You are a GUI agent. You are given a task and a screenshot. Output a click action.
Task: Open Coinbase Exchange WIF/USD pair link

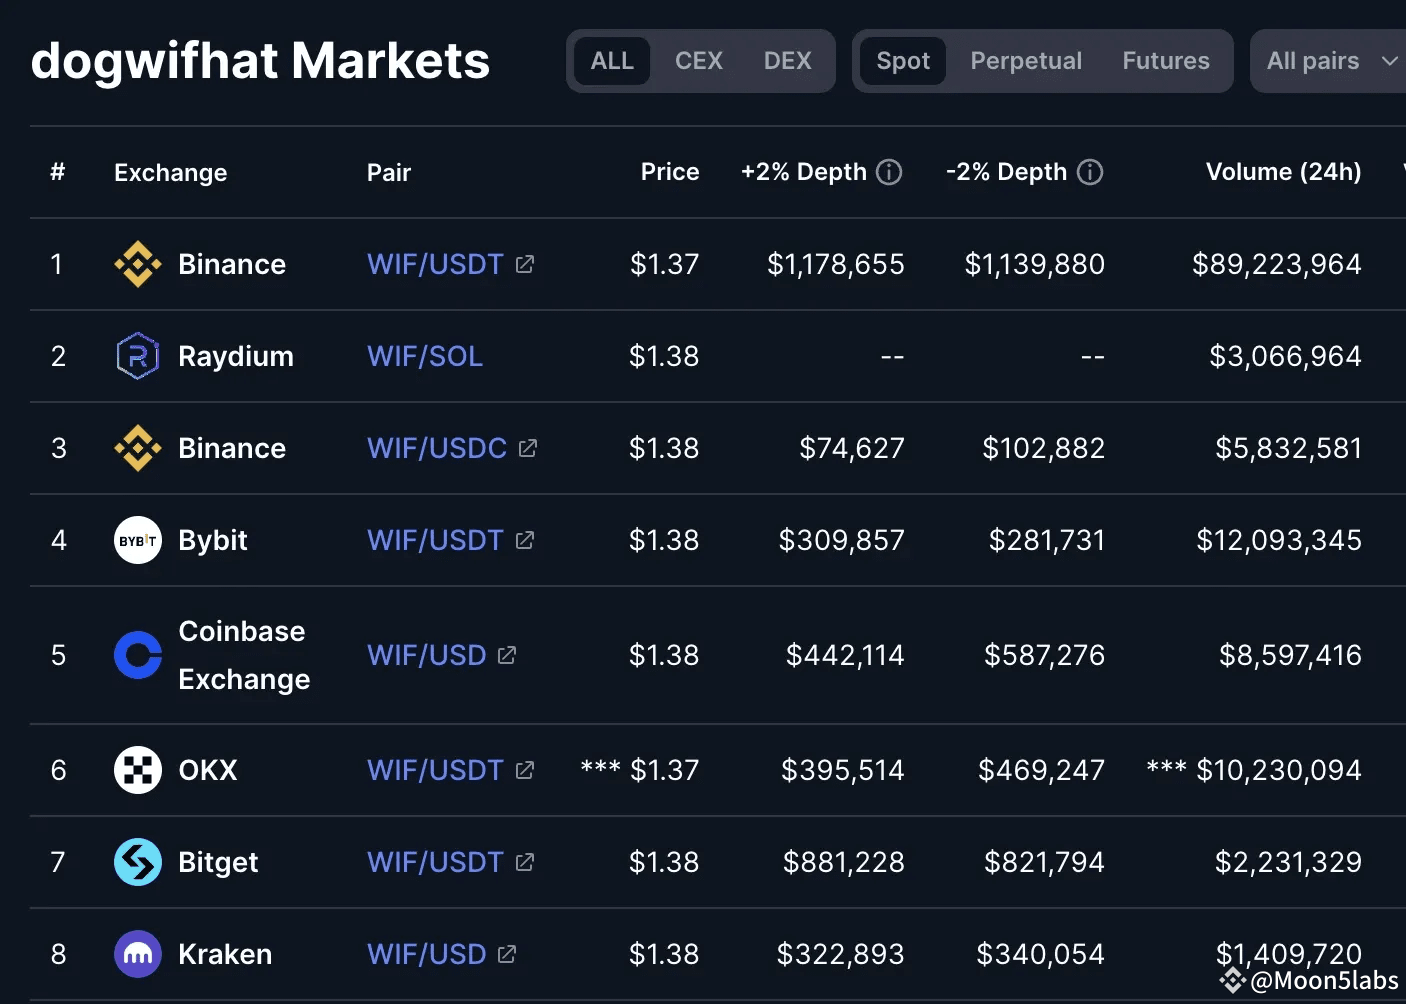[427, 655]
